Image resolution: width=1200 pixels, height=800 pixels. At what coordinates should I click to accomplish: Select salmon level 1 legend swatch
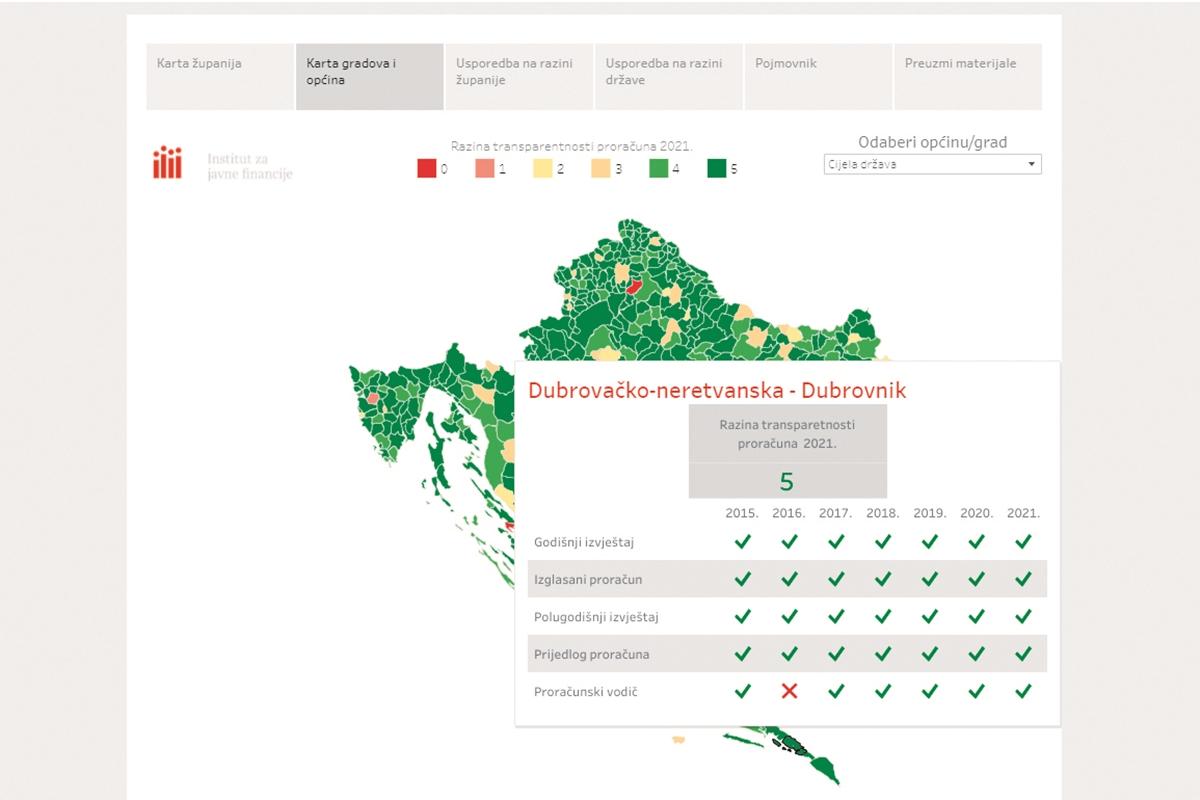click(485, 169)
